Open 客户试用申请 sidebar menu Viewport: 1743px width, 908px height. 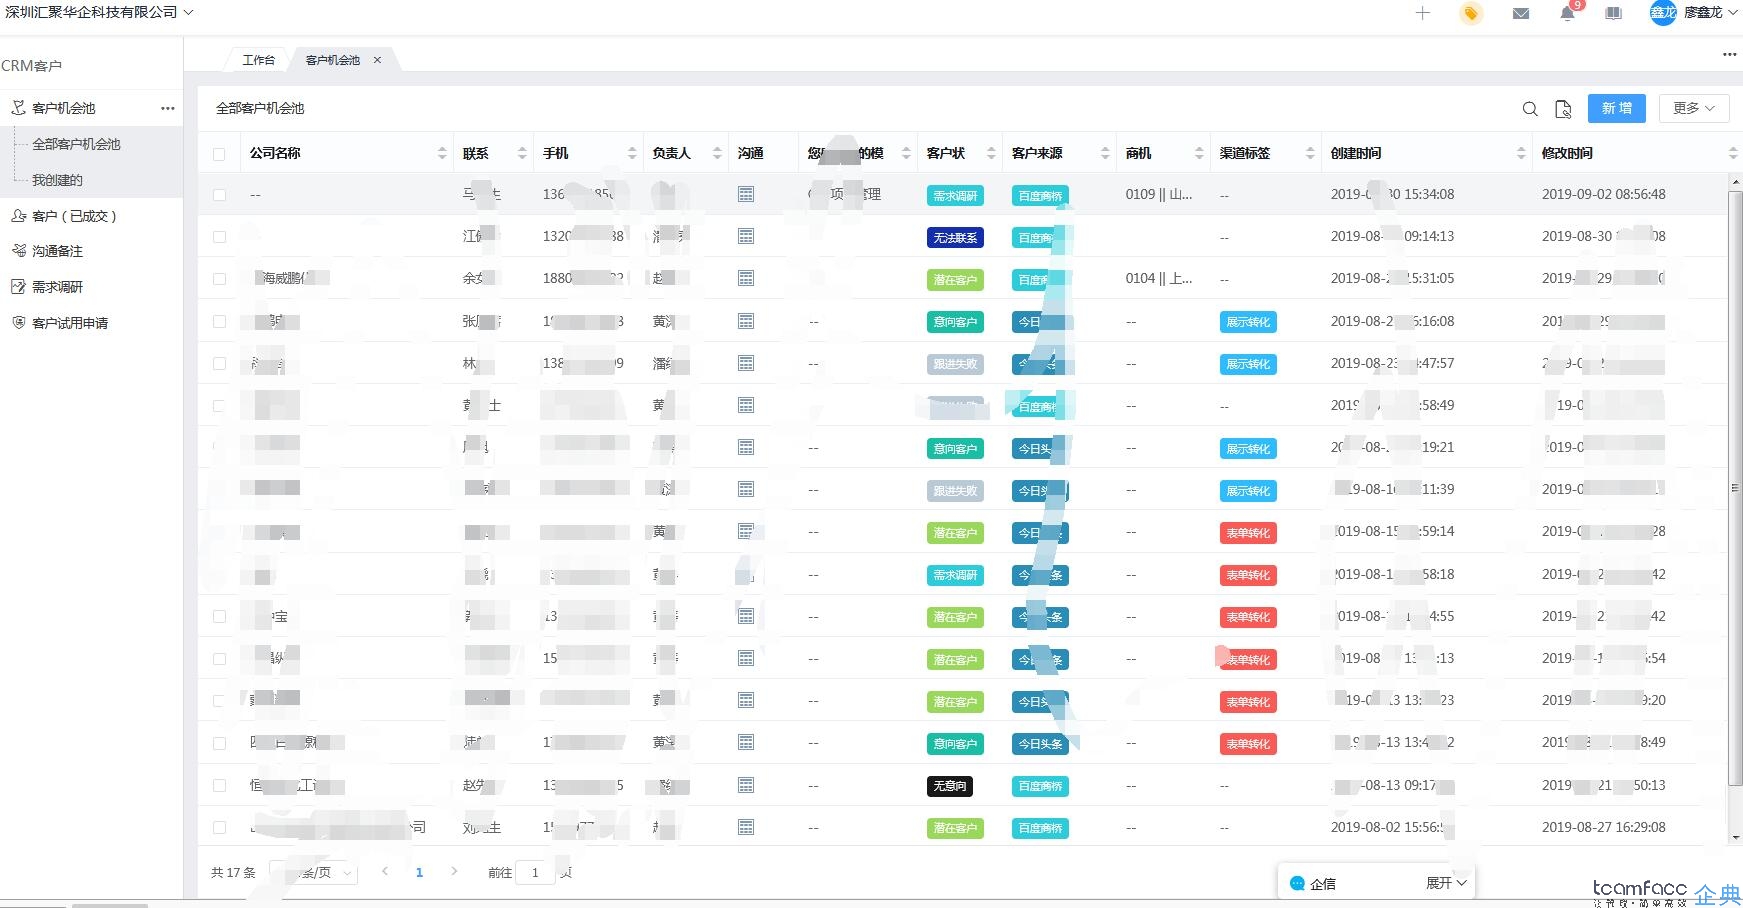[x=70, y=323]
